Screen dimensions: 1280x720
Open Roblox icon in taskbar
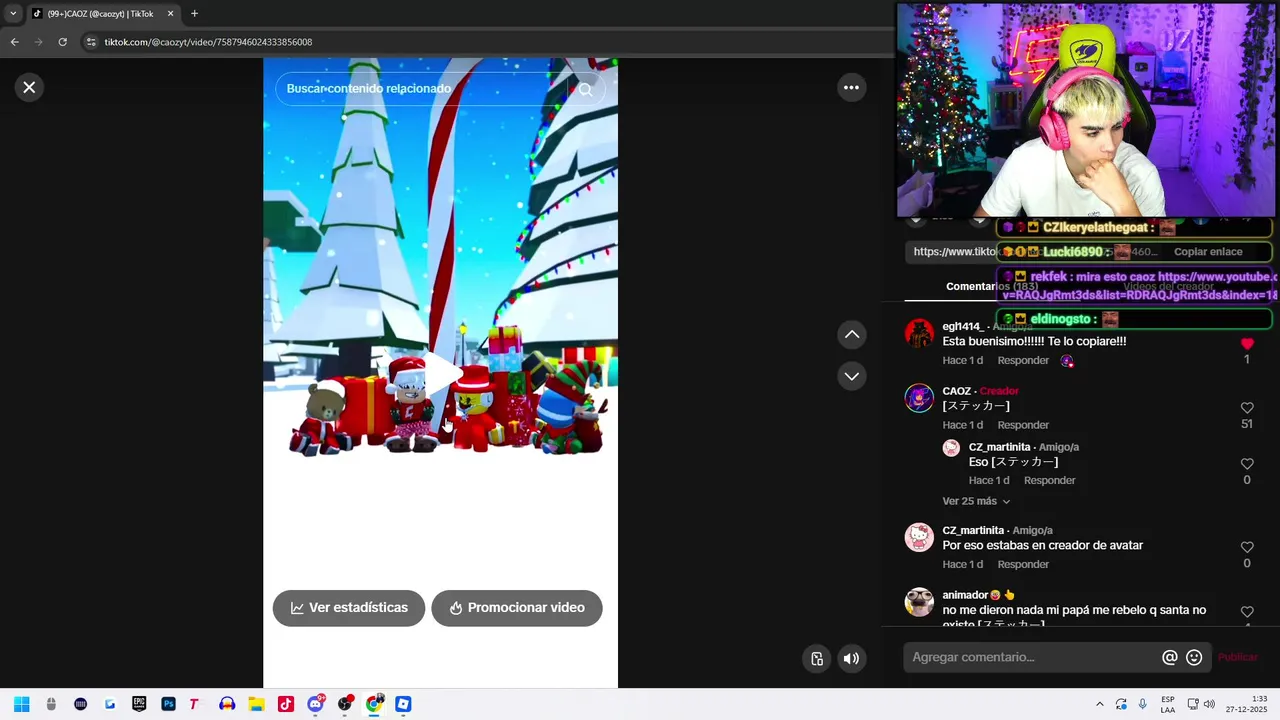click(403, 704)
